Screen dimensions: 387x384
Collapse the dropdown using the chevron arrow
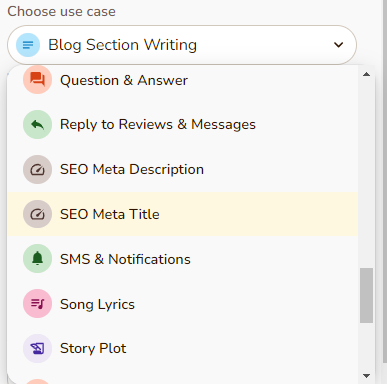click(x=339, y=45)
